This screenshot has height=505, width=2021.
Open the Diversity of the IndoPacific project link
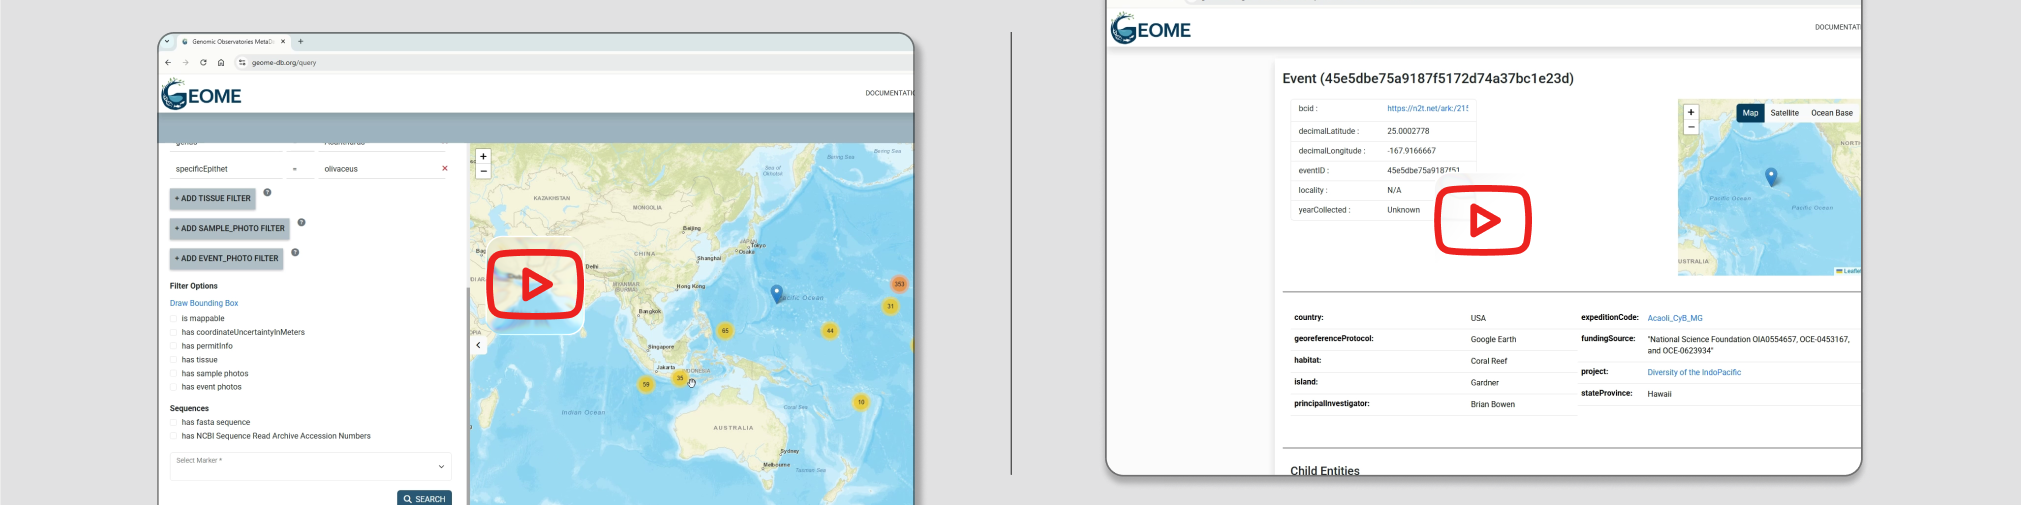(x=1694, y=372)
